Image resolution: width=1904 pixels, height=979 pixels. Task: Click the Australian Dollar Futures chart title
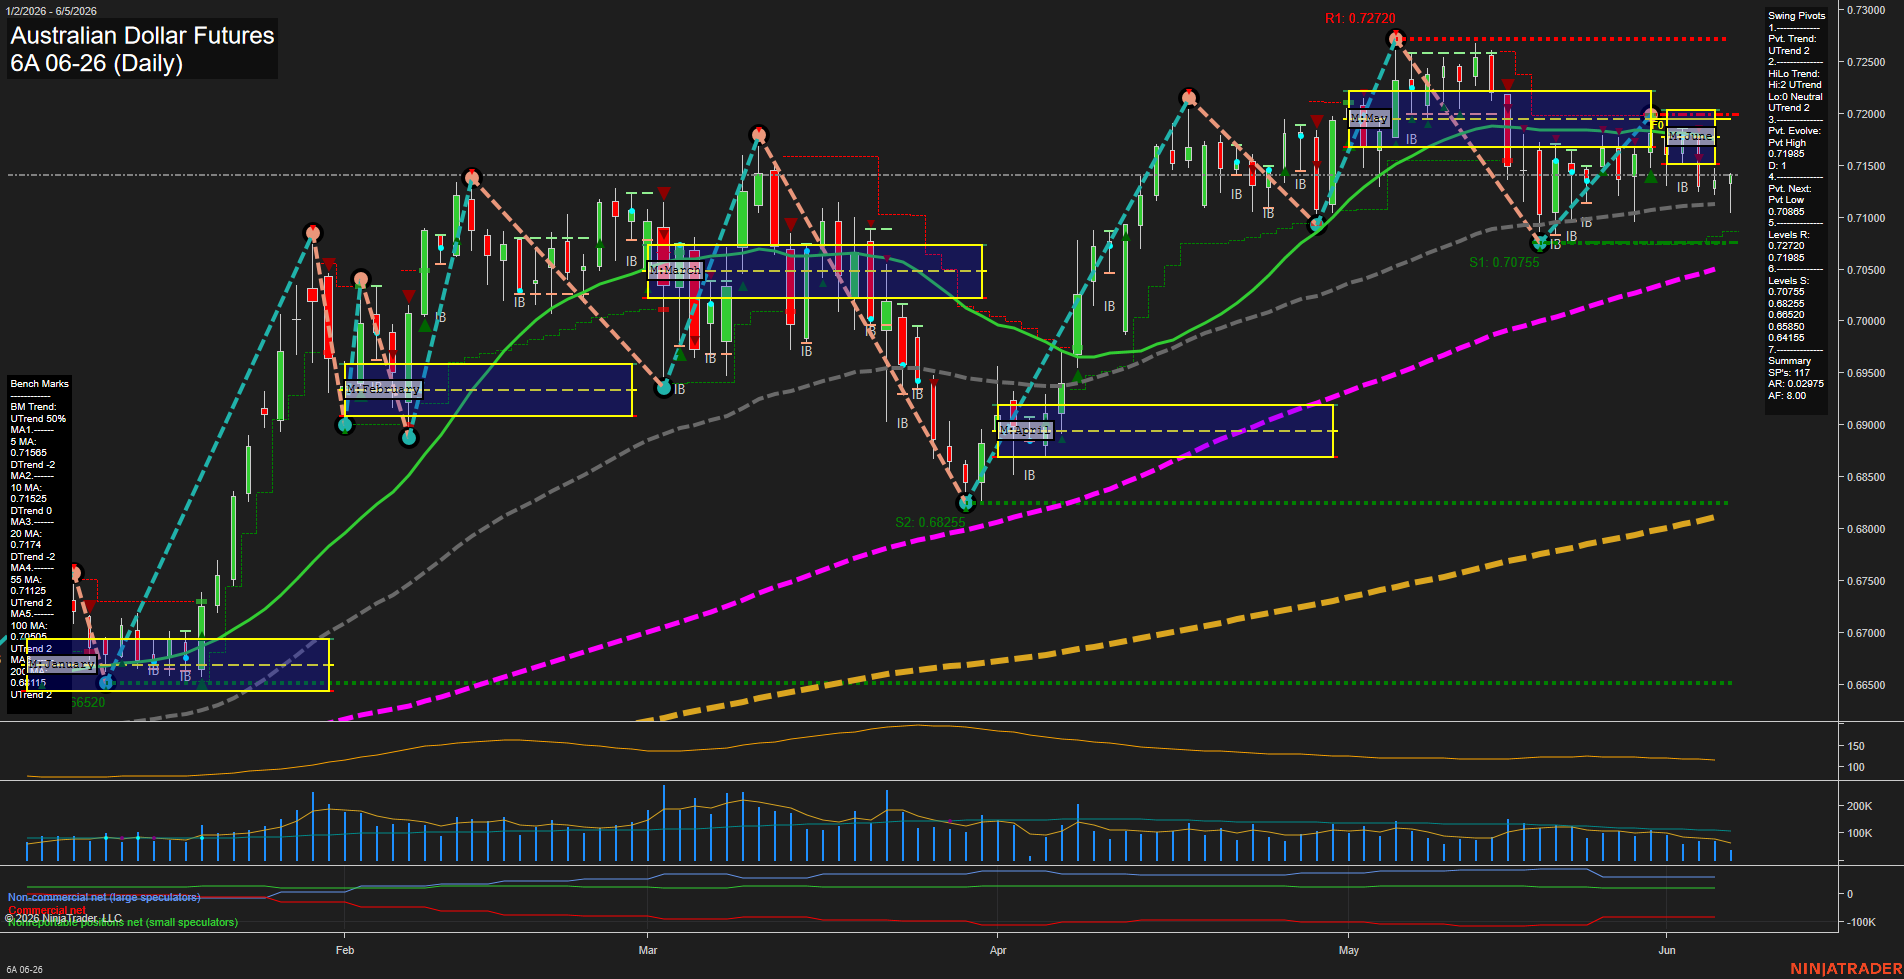click(x=142, y=36)
